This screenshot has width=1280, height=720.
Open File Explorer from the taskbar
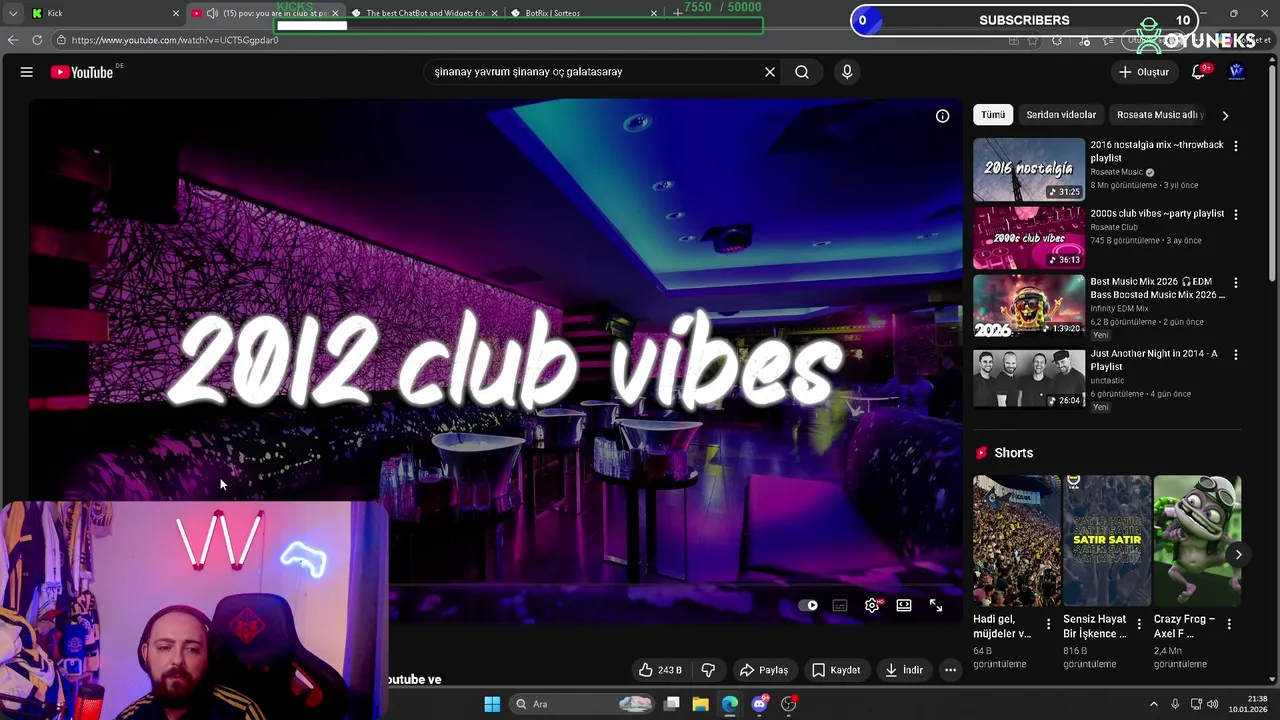point(700,704)
